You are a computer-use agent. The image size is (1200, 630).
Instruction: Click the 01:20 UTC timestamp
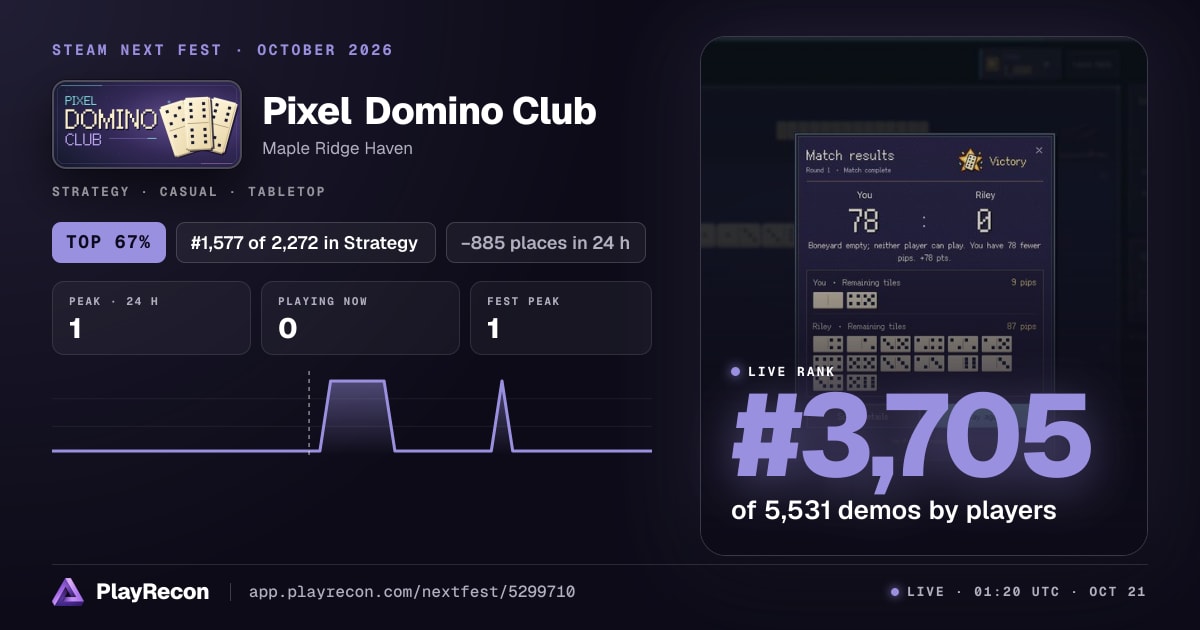coord(1017,592)
